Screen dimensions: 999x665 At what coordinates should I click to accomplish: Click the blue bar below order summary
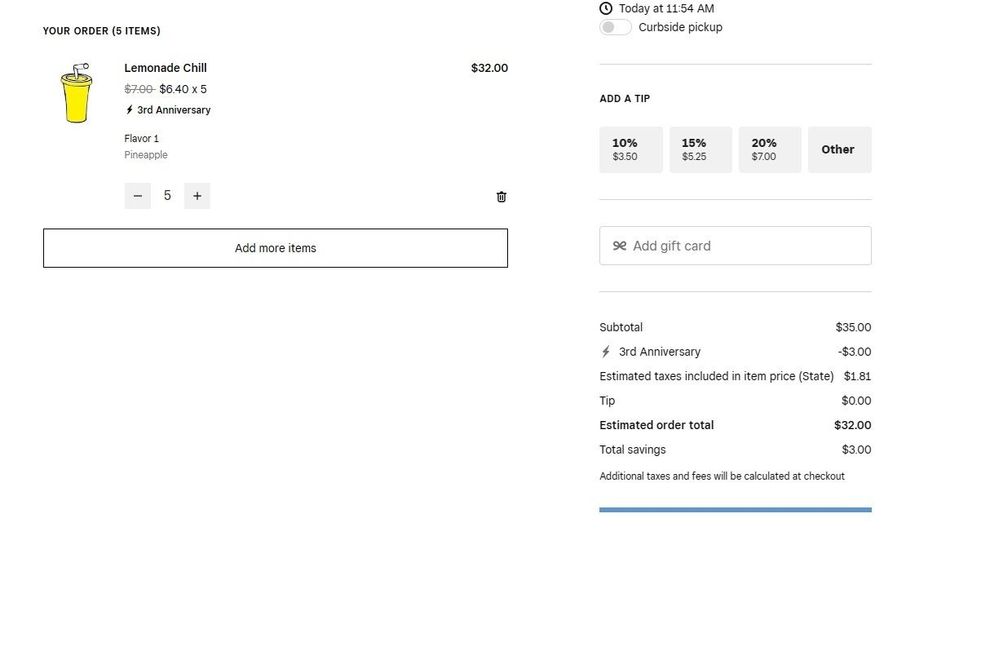(x=735, y=510)
